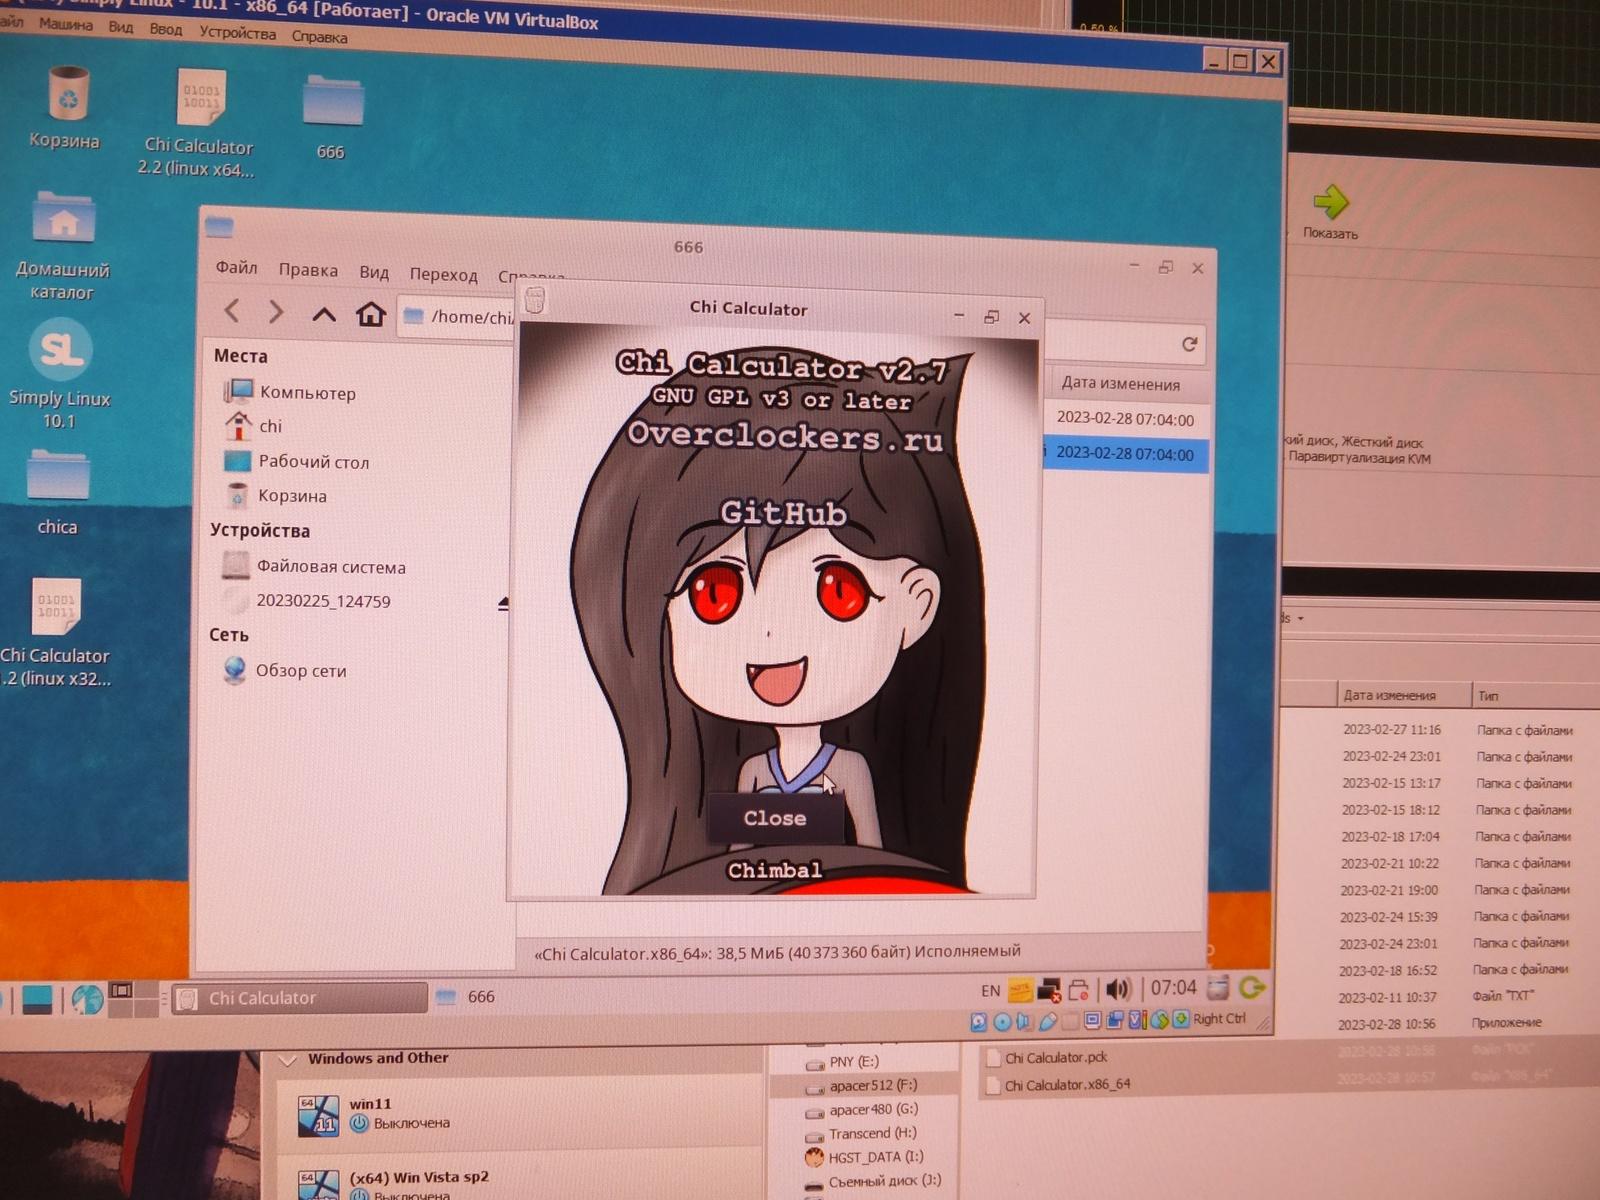Select the win11 virtual machine icon
The image size is (1600, 1200).
(318, 1115)
